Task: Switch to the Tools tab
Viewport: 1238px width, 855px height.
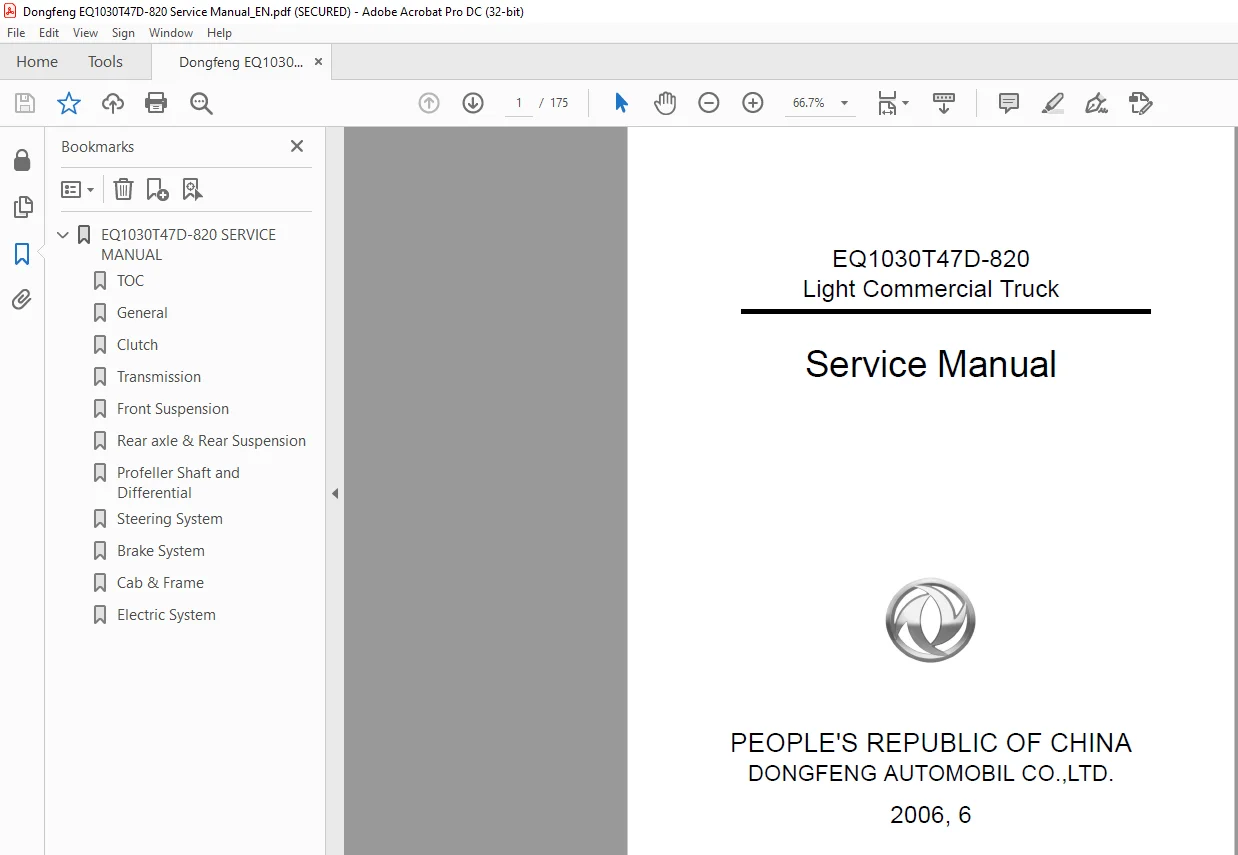Action: point(105,62)
